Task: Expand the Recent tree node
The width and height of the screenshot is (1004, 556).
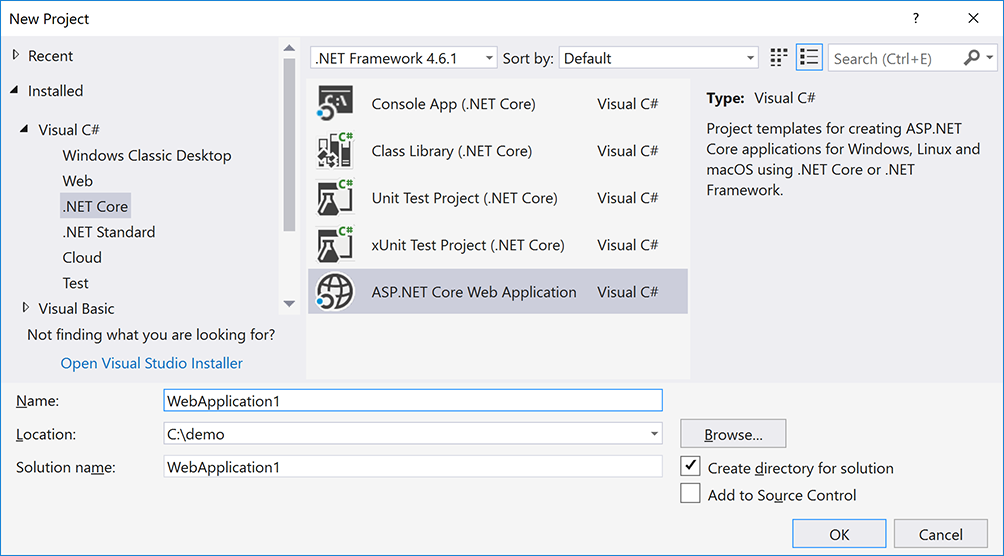Action: (14, 56)
